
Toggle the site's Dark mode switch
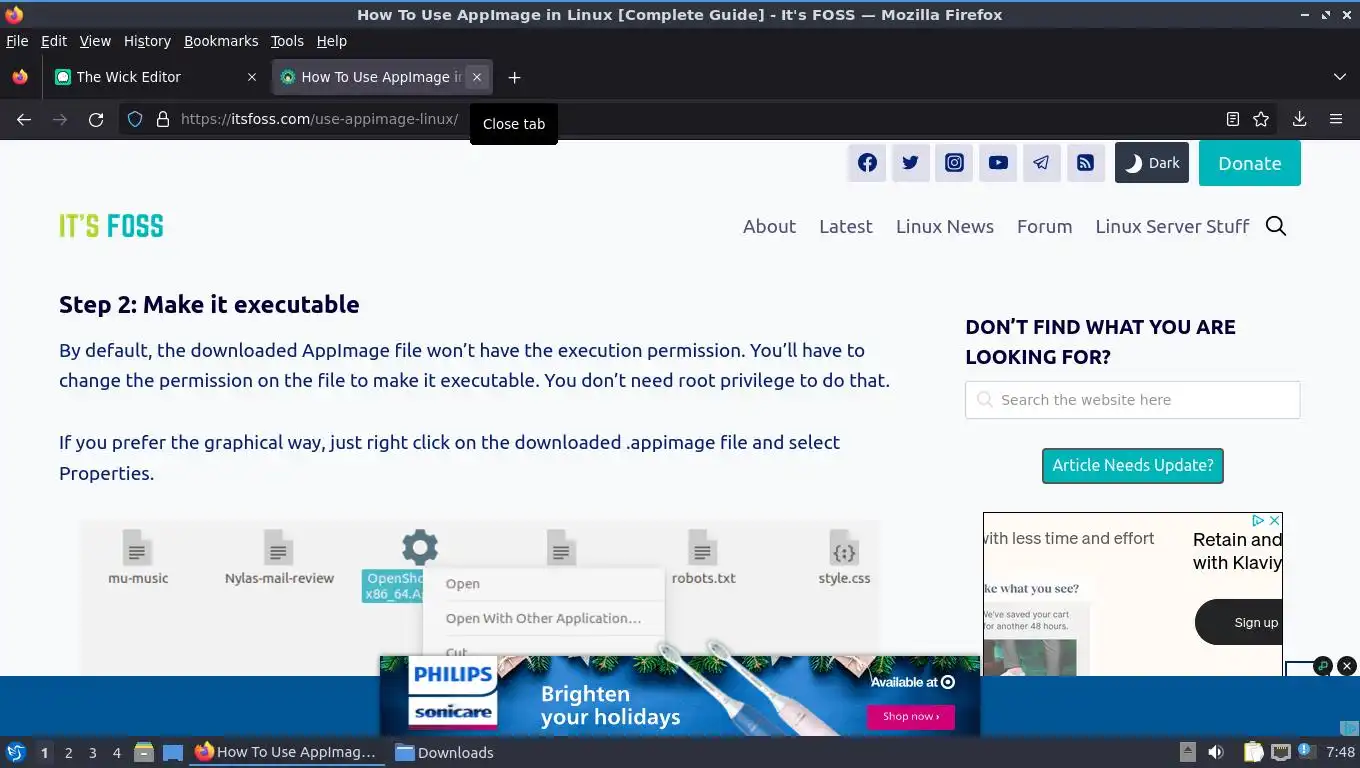[1152, 163]
